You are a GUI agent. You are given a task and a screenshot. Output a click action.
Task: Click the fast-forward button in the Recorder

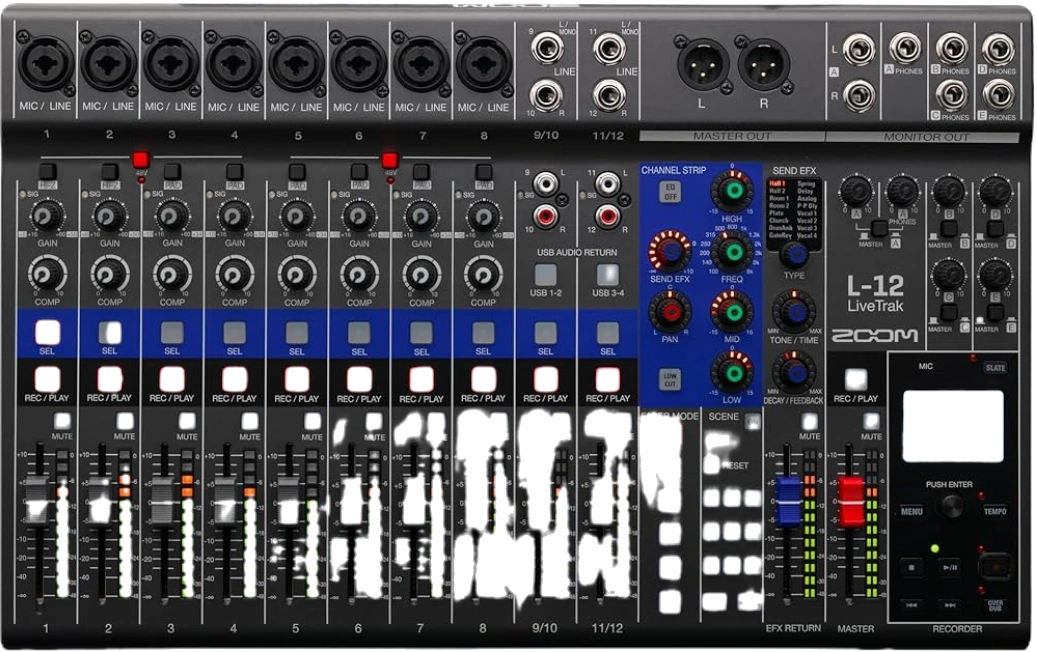(x=950, y=605)
